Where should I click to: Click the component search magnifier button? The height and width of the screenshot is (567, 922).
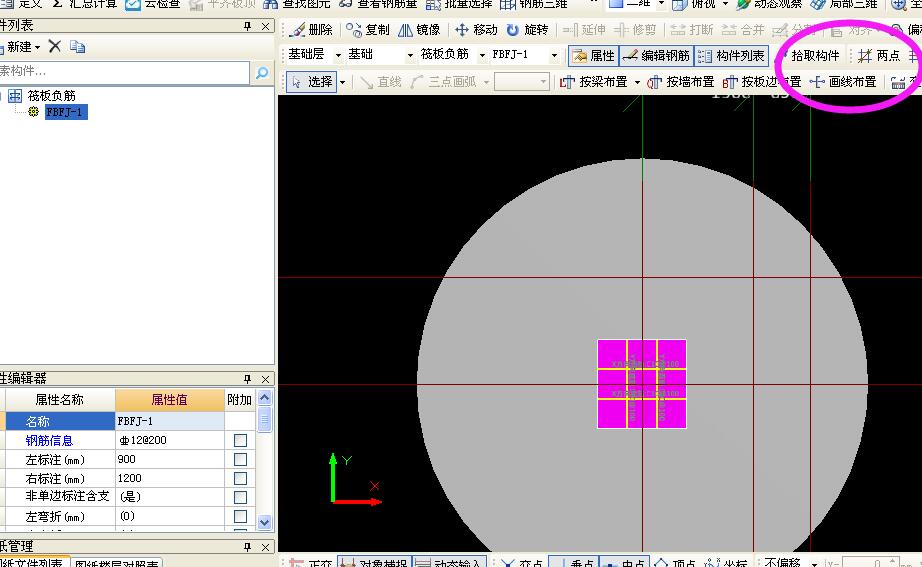[262, 72]
